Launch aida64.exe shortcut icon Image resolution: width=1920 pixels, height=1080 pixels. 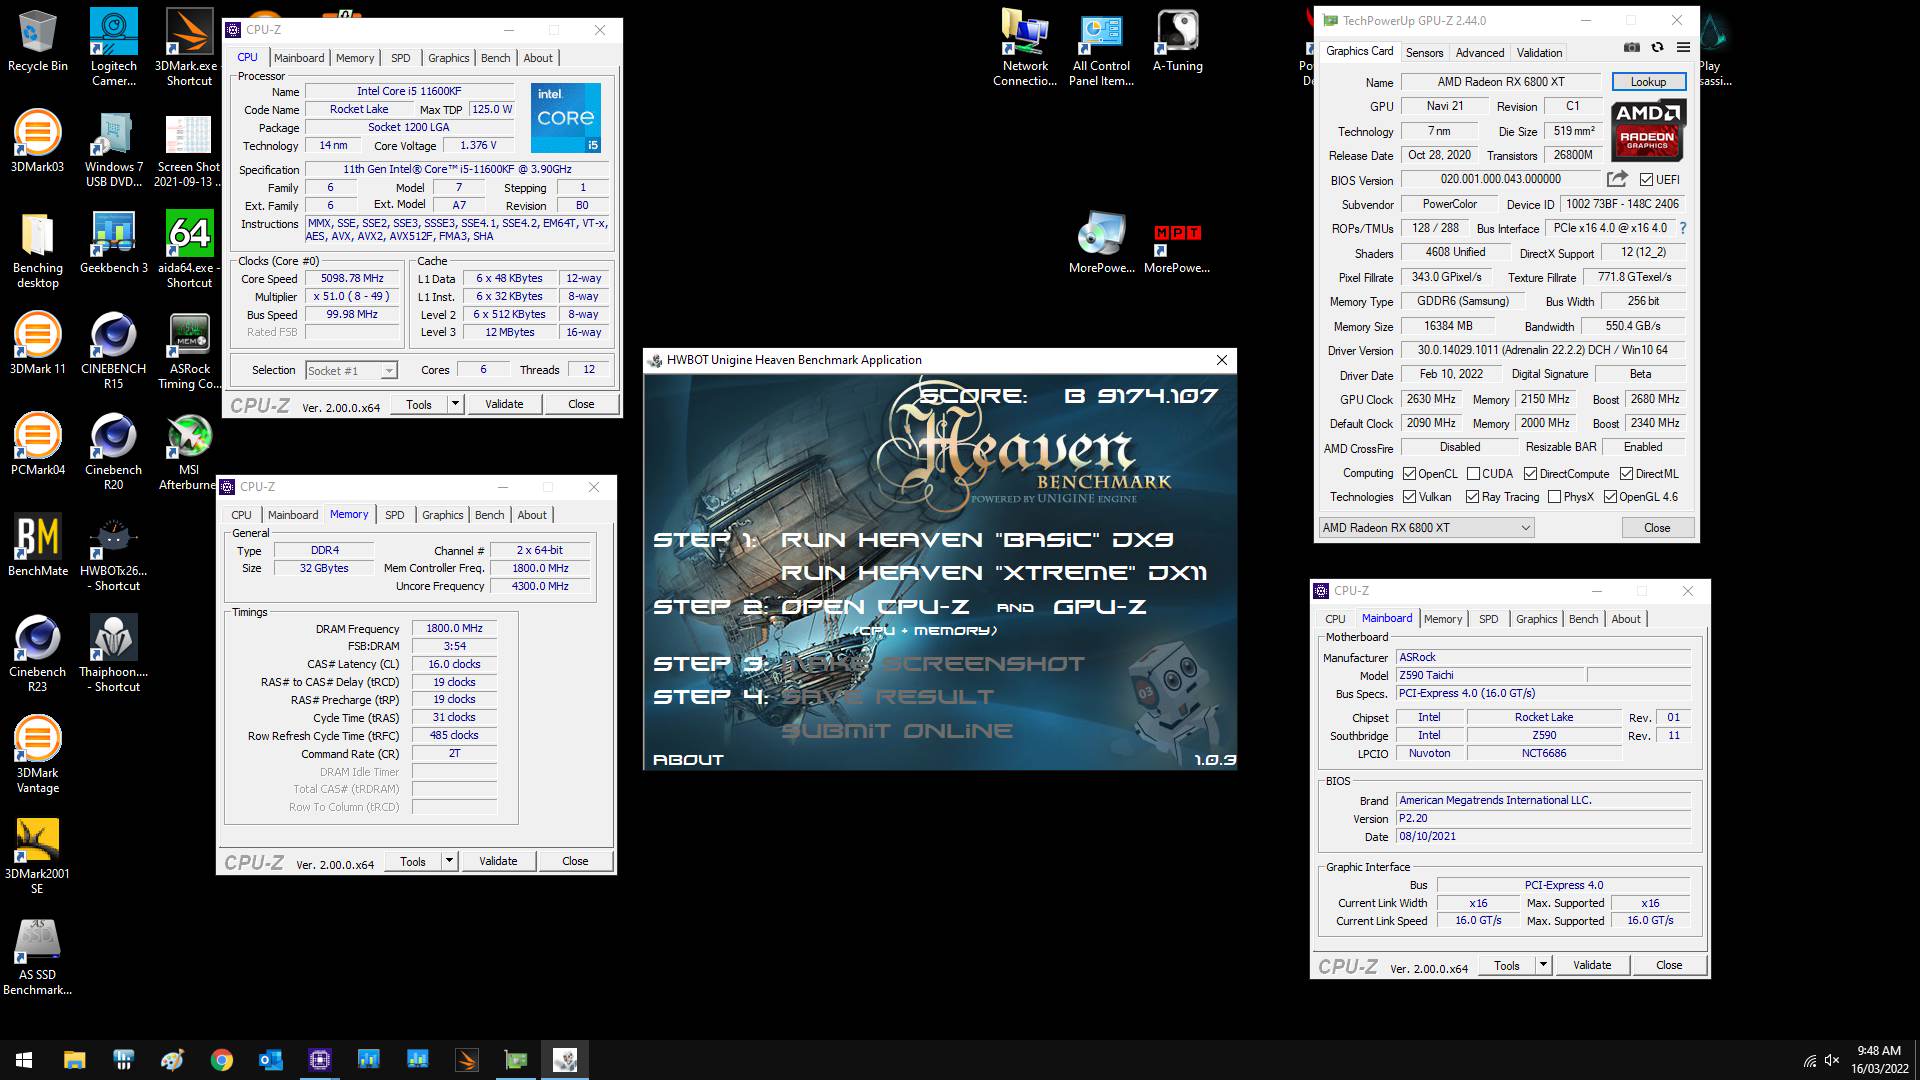[189, 249]
